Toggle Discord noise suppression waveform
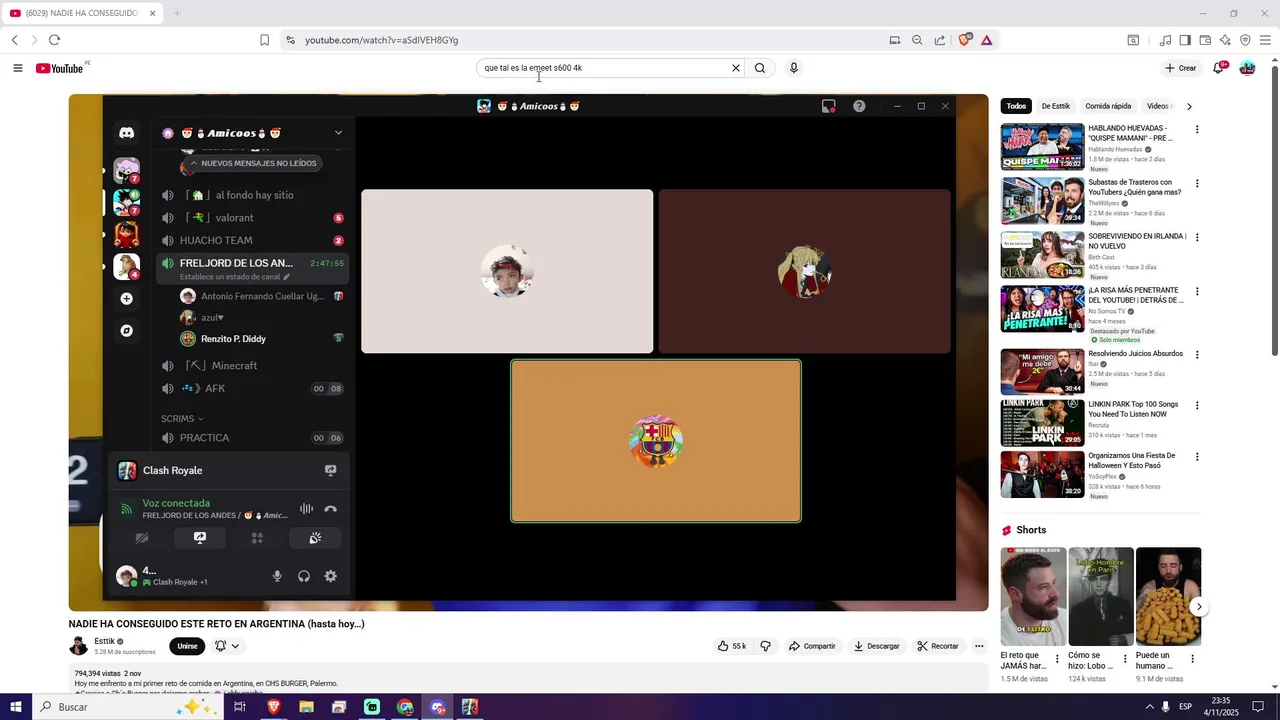Image resolution: width=1280 pixels, height=720 pixels. [x=307, y=509]
